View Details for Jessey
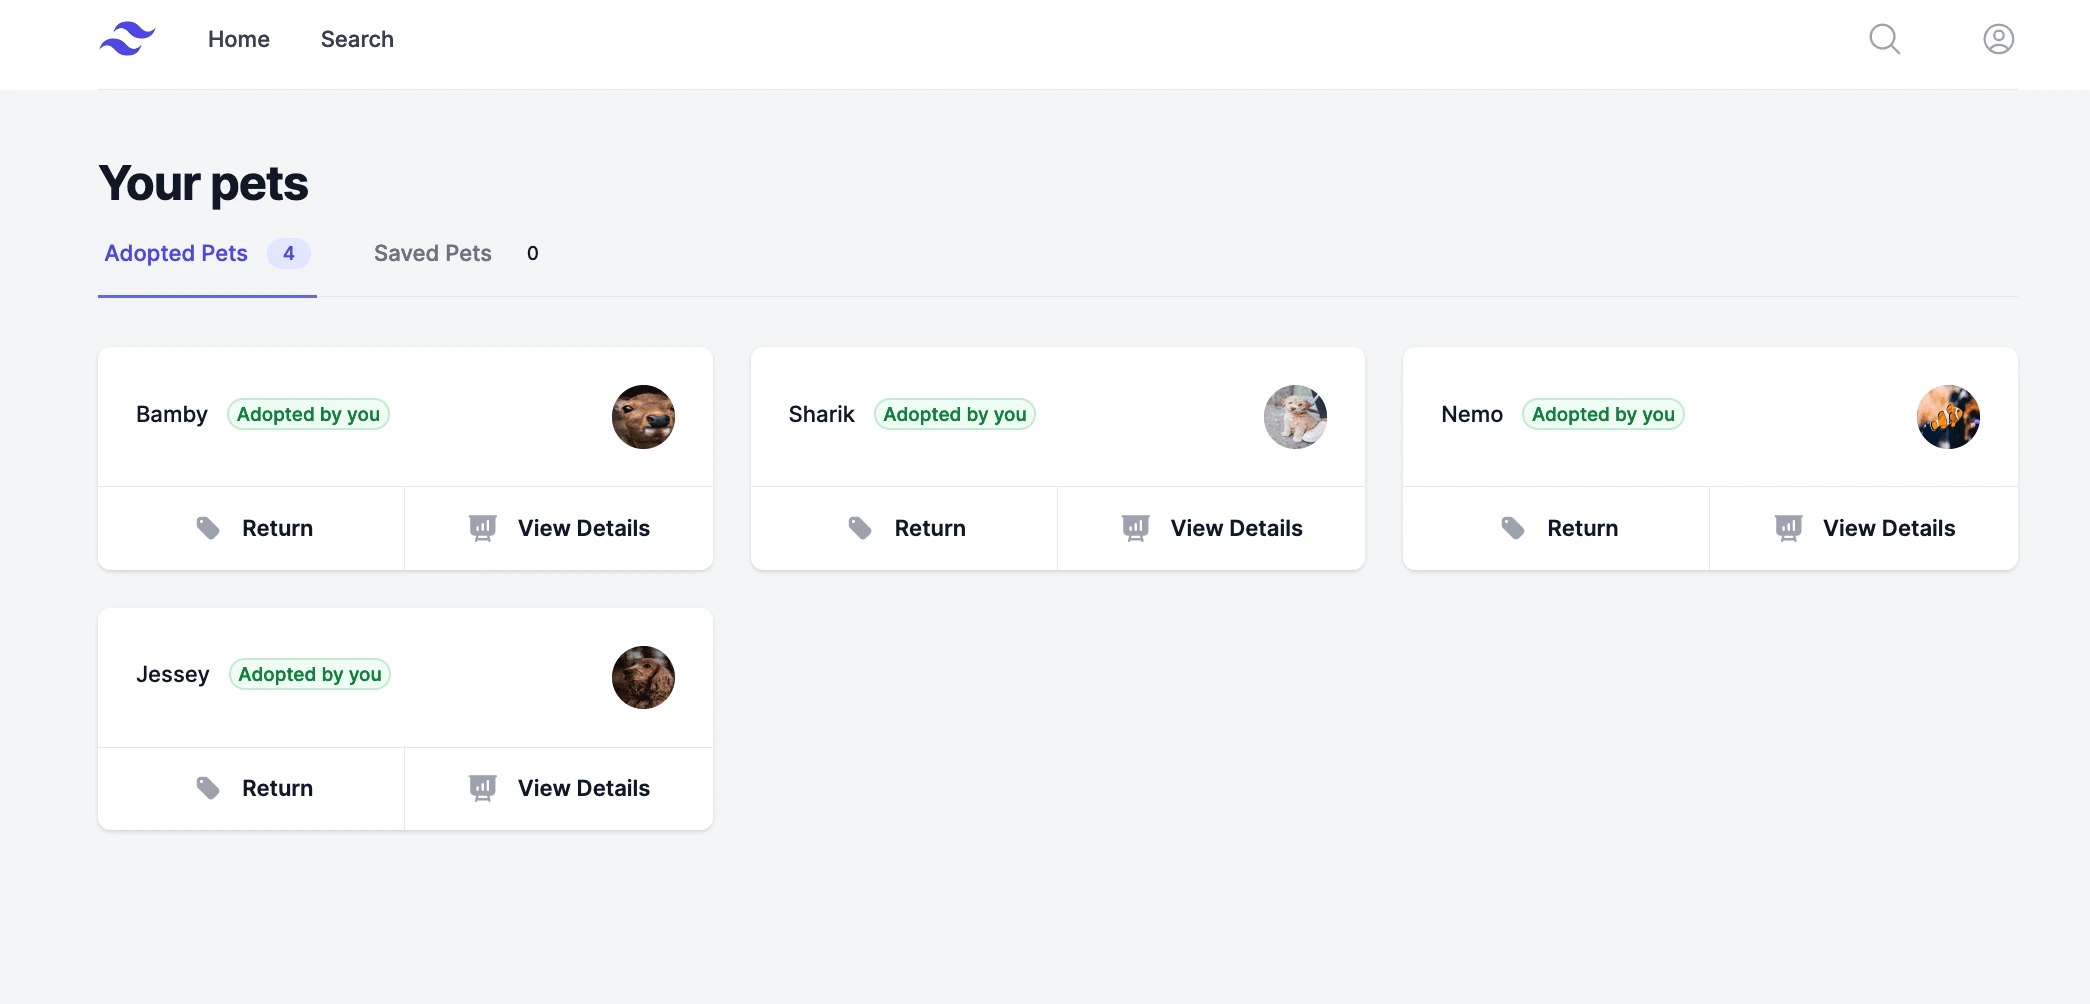 coord(559,788)
